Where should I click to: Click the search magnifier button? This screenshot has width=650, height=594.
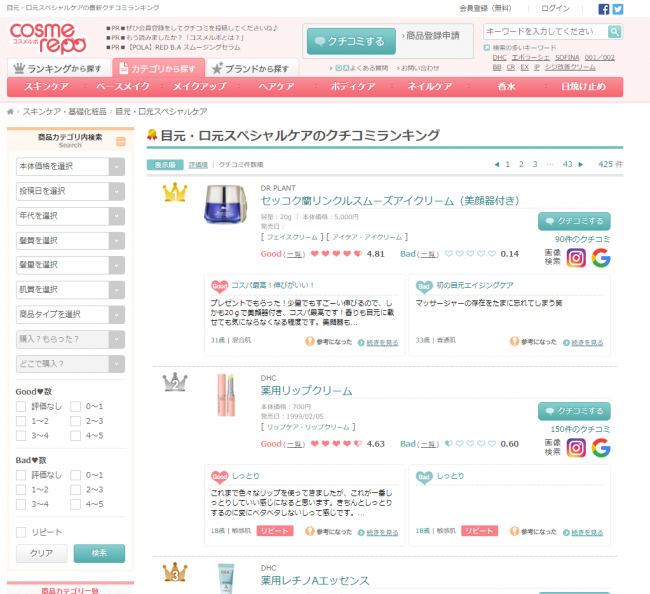(614, 32)
